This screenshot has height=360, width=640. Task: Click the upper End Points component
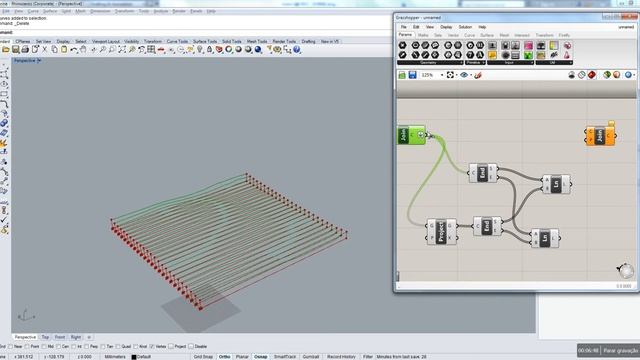(483, 173)
